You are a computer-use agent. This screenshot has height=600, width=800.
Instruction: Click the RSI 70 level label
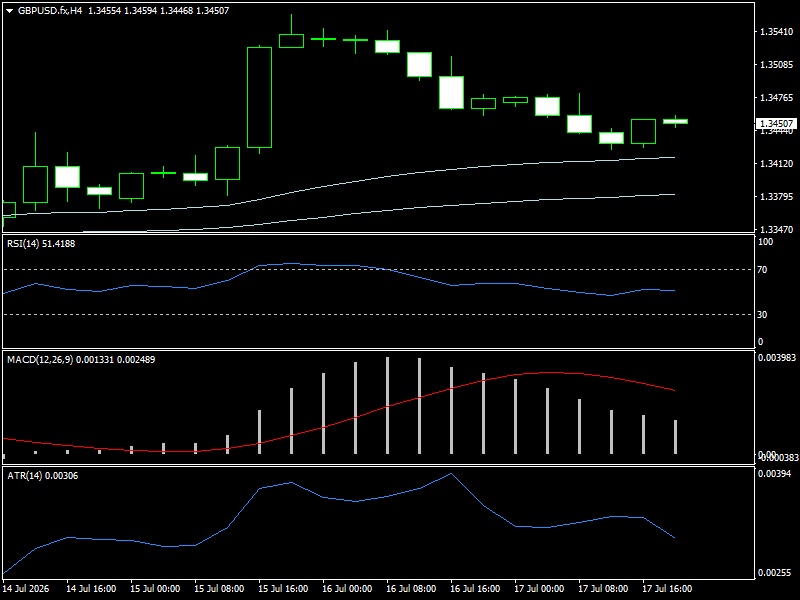(762, 270)
